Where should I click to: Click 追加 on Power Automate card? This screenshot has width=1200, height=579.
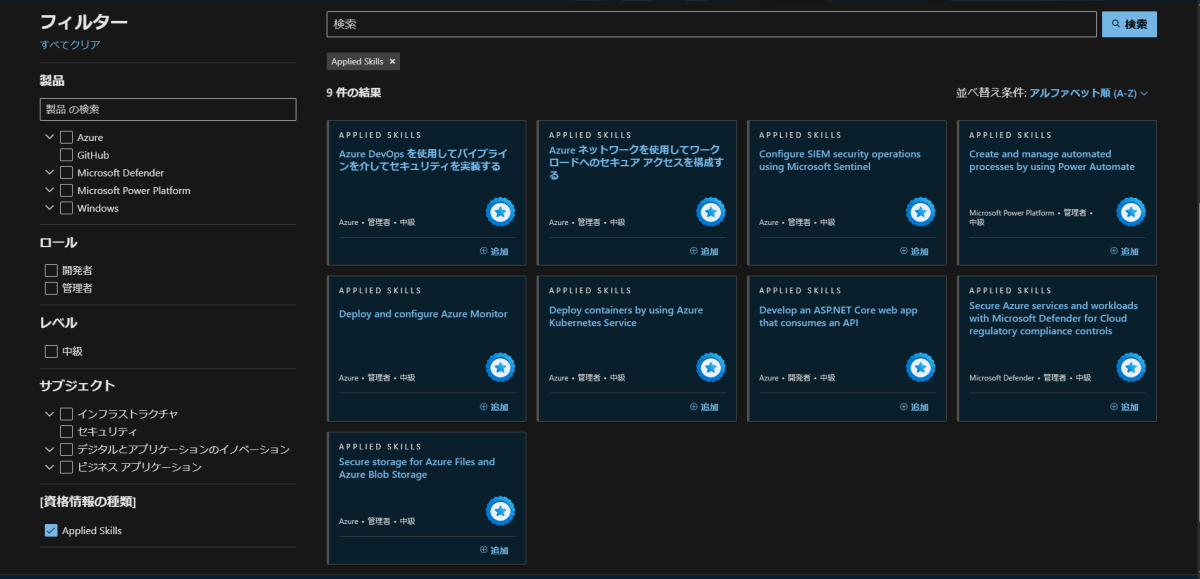(1124, 251)
